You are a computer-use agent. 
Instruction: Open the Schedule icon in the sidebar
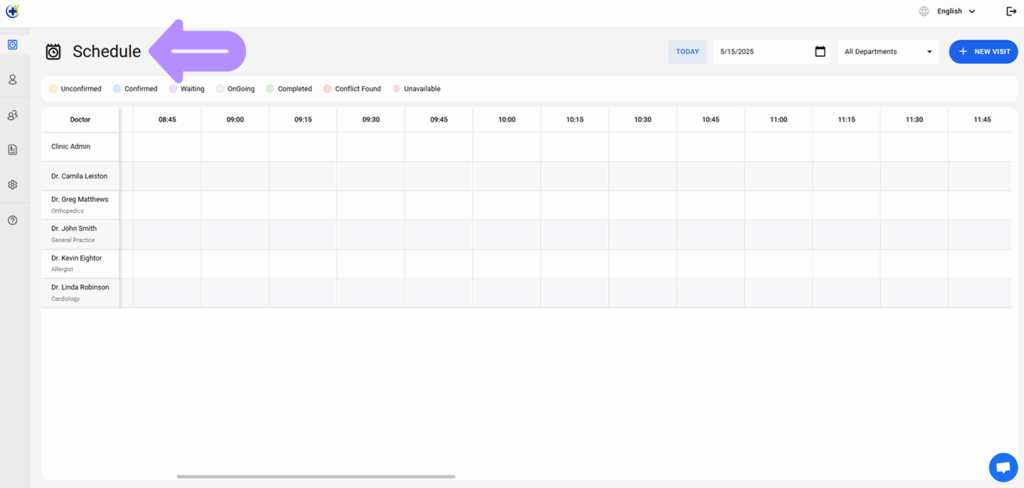click(x=12, y=44)
